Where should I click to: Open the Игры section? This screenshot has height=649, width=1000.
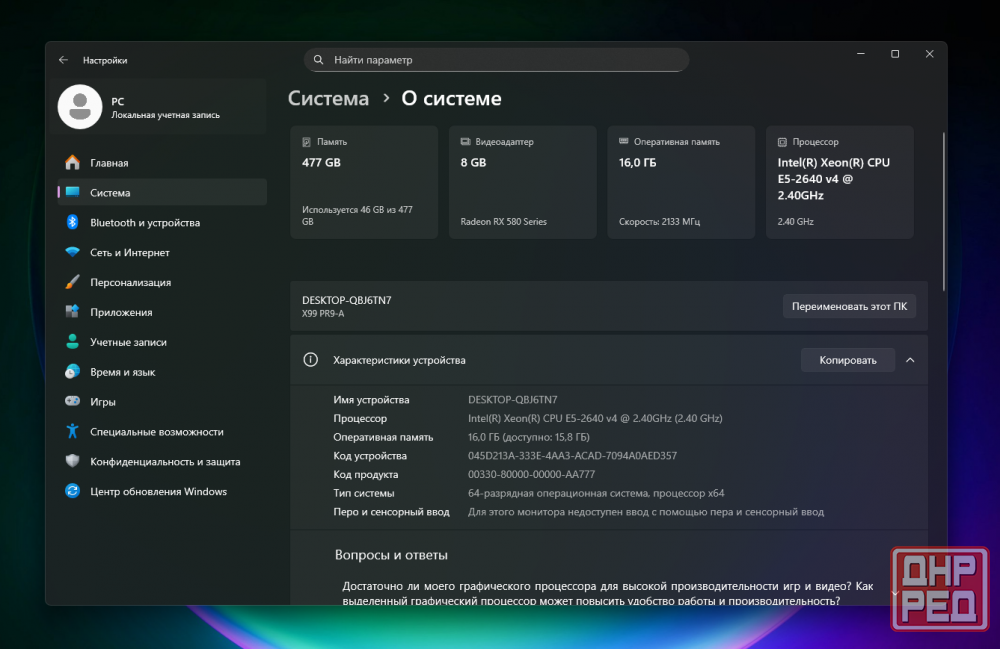tap(162, 402)
